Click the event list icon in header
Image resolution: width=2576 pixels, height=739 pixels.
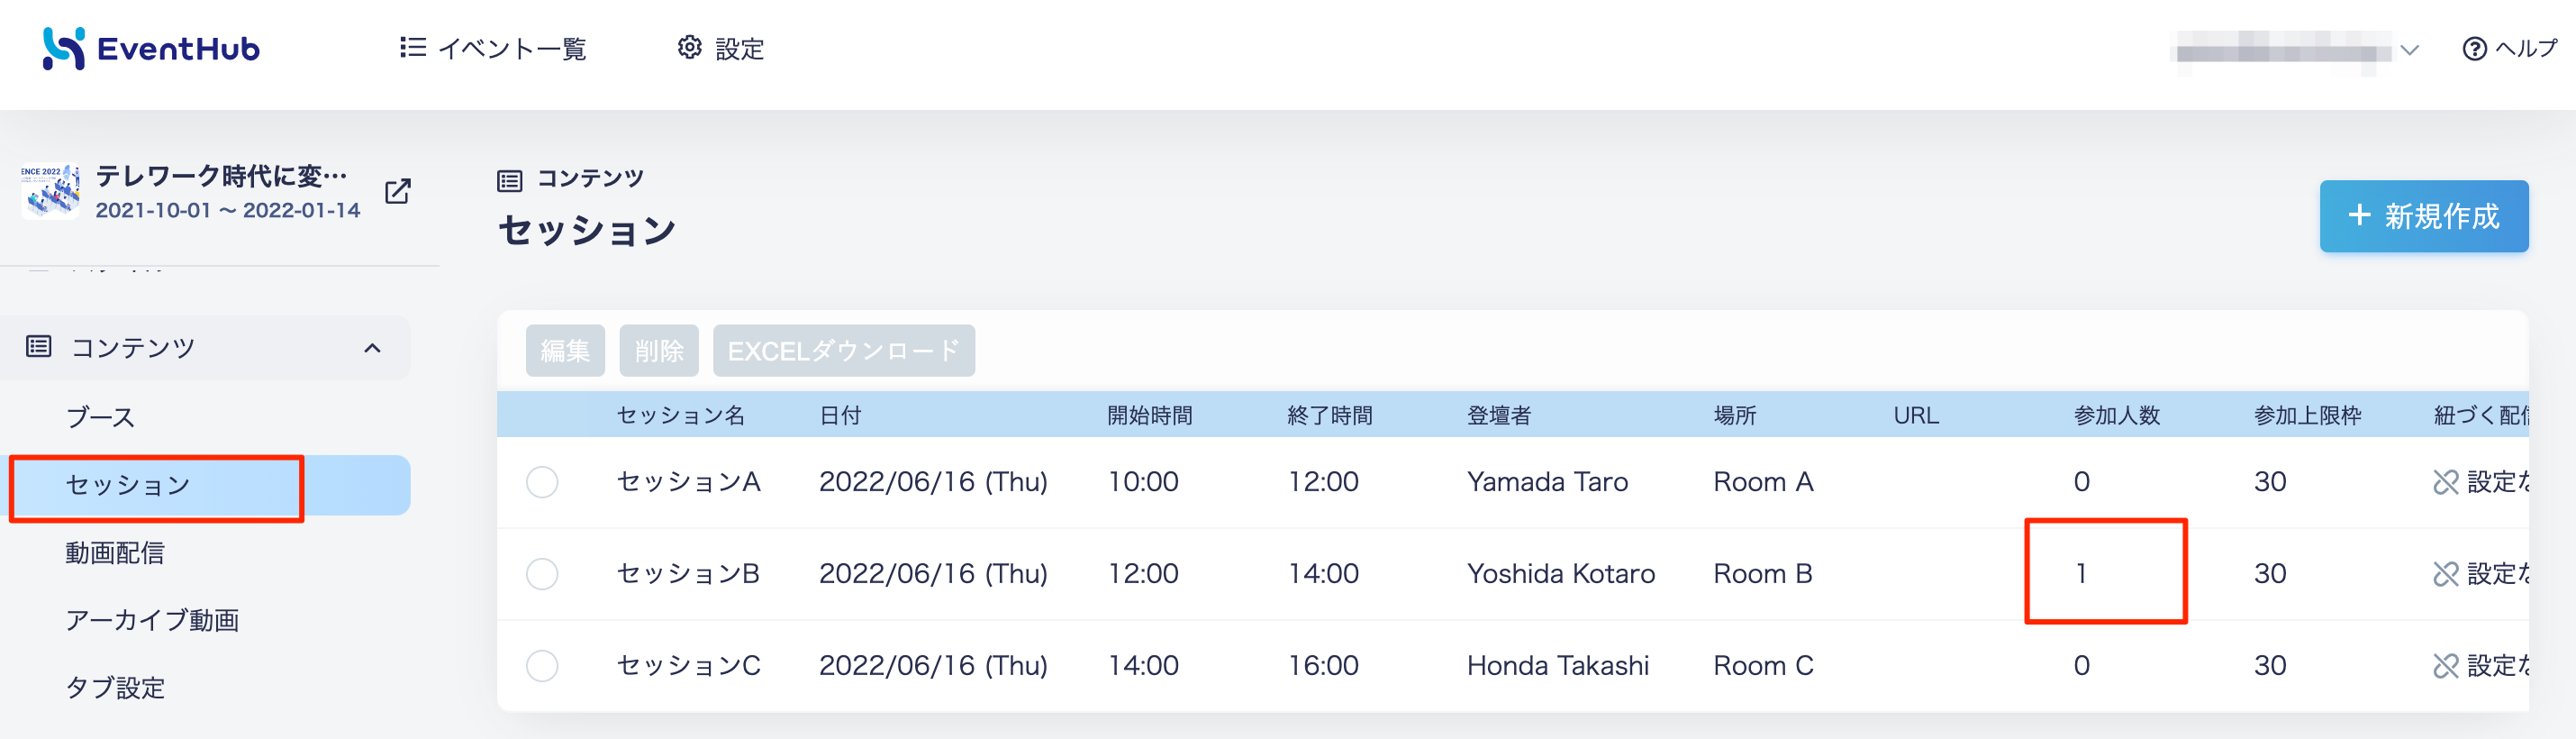412,48
